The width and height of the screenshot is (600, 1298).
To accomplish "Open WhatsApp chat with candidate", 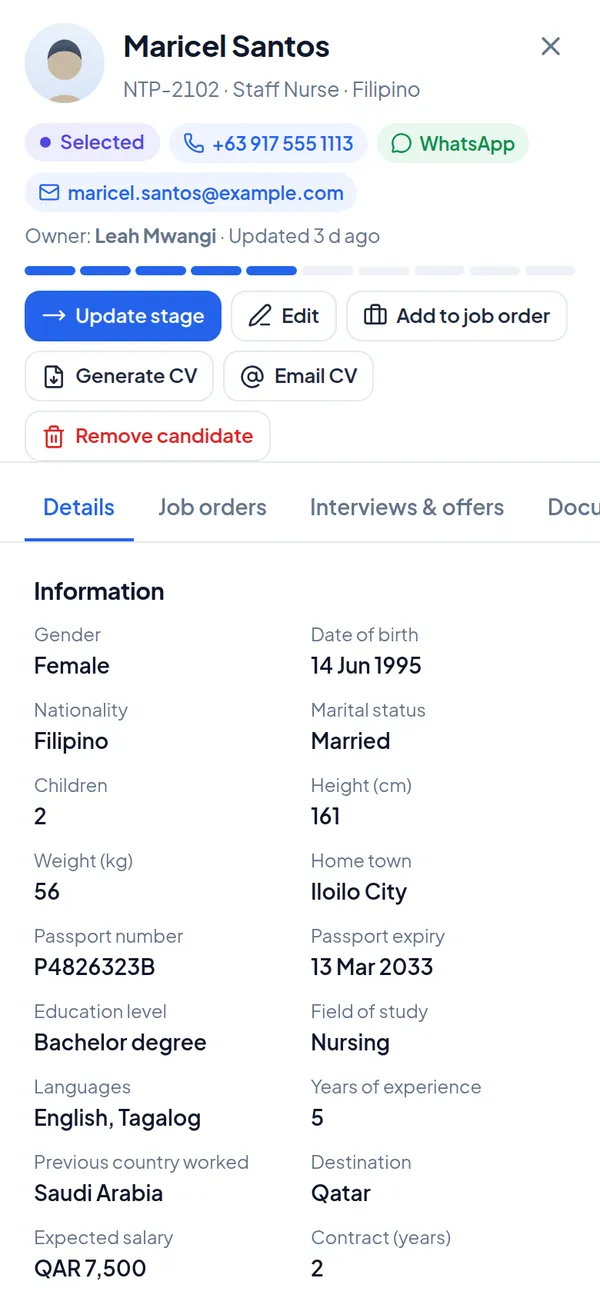I will point(452,143).
